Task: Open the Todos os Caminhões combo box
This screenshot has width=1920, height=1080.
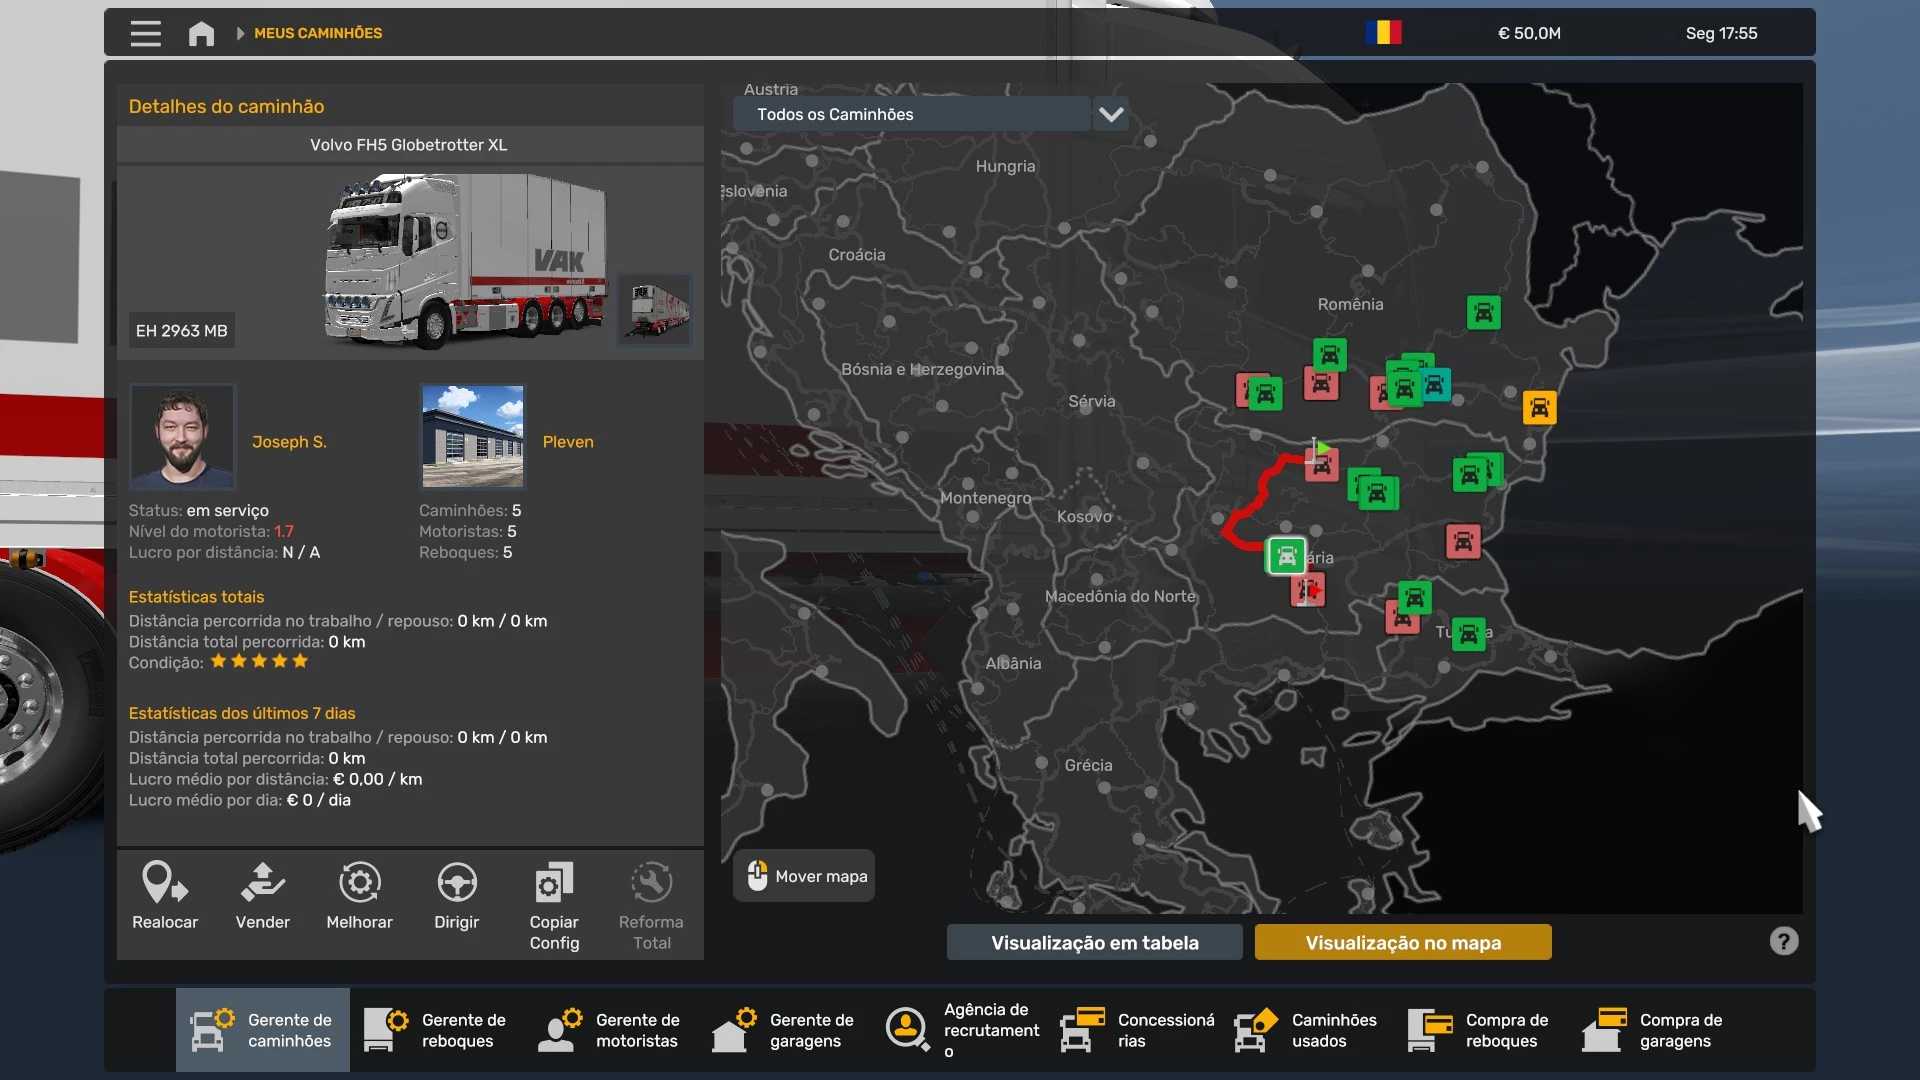Action: coord(910,114)
